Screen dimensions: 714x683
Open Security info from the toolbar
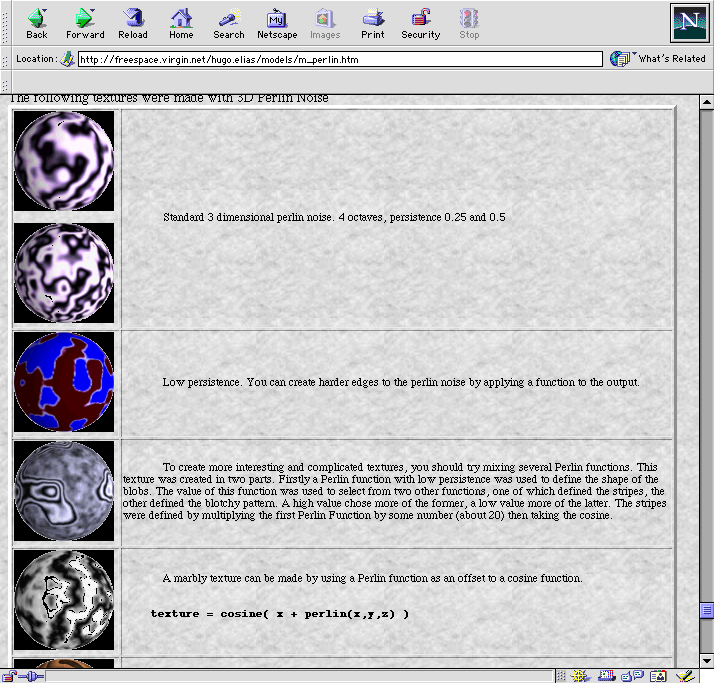(x=420, y=23)
